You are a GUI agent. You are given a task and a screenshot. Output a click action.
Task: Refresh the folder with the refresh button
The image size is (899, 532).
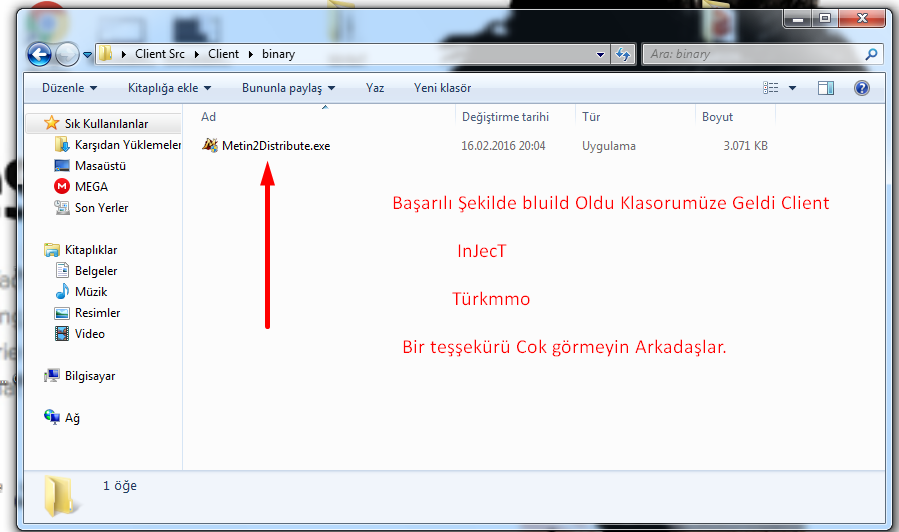click(623, 54)
